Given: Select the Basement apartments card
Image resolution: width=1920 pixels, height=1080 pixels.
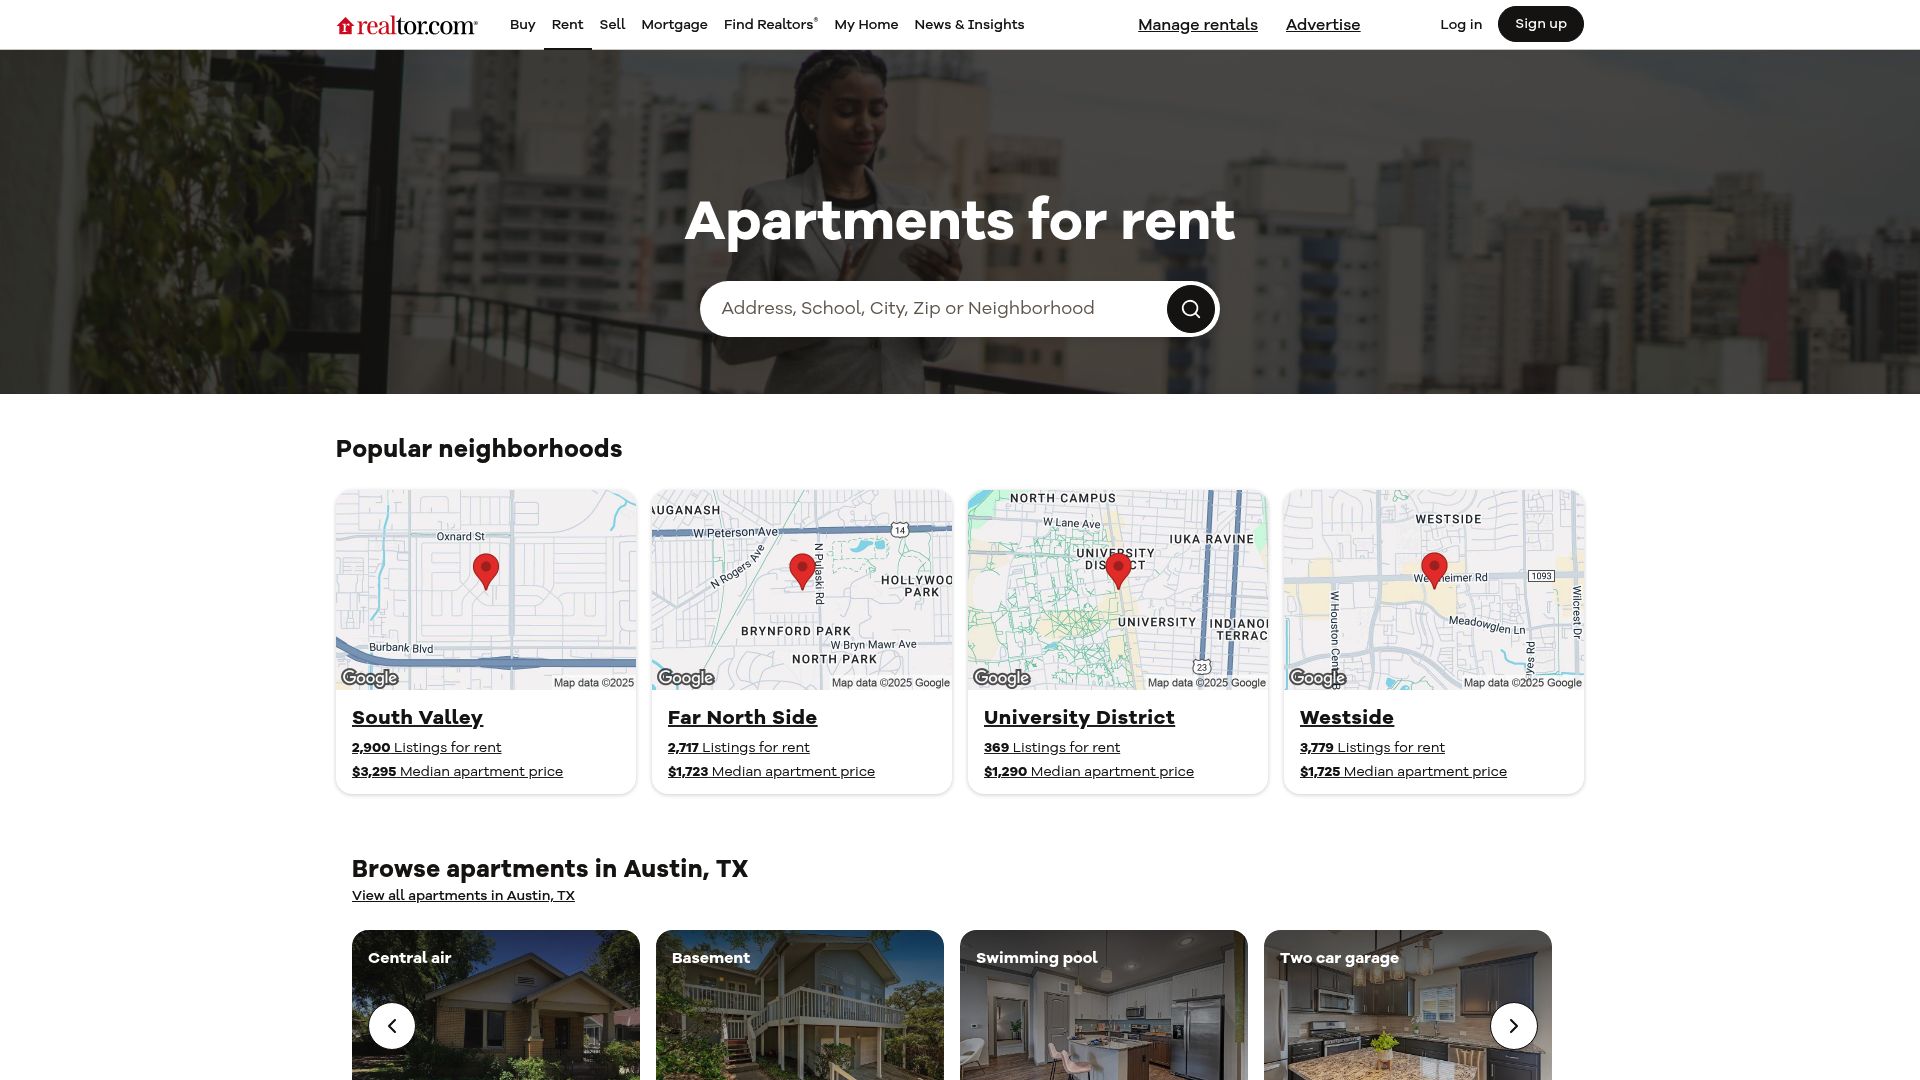Looking at the screenshot, I should (x=800, y=1005).
